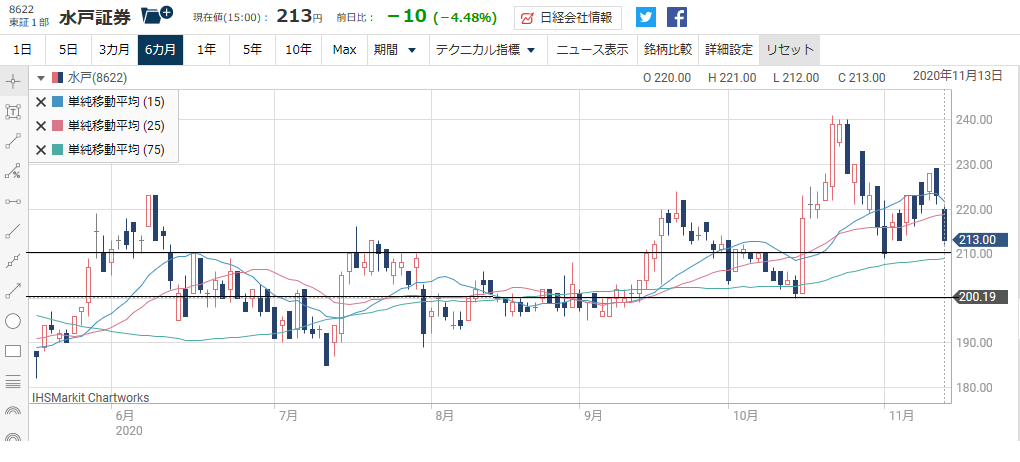Select the regression trend line tool
Image resolution: width=1020 pixels, height=462 pixels.
13,261
